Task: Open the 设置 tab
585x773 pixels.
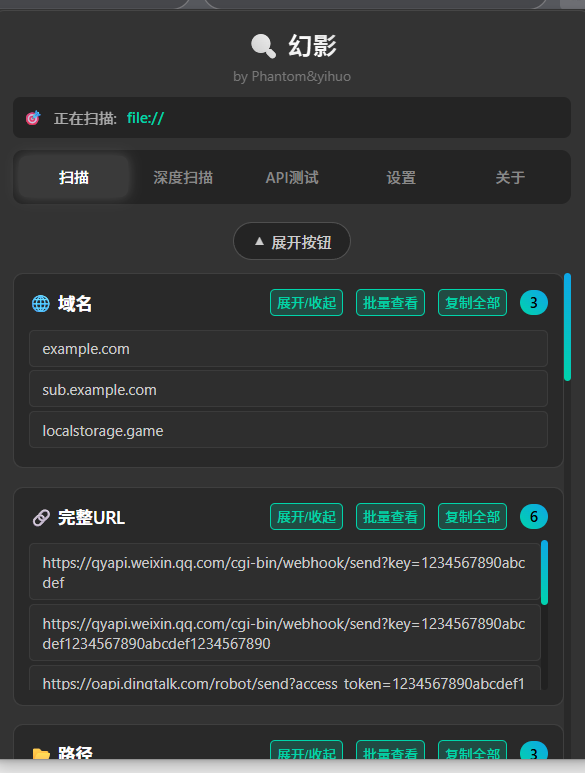Action: (401, 177)
